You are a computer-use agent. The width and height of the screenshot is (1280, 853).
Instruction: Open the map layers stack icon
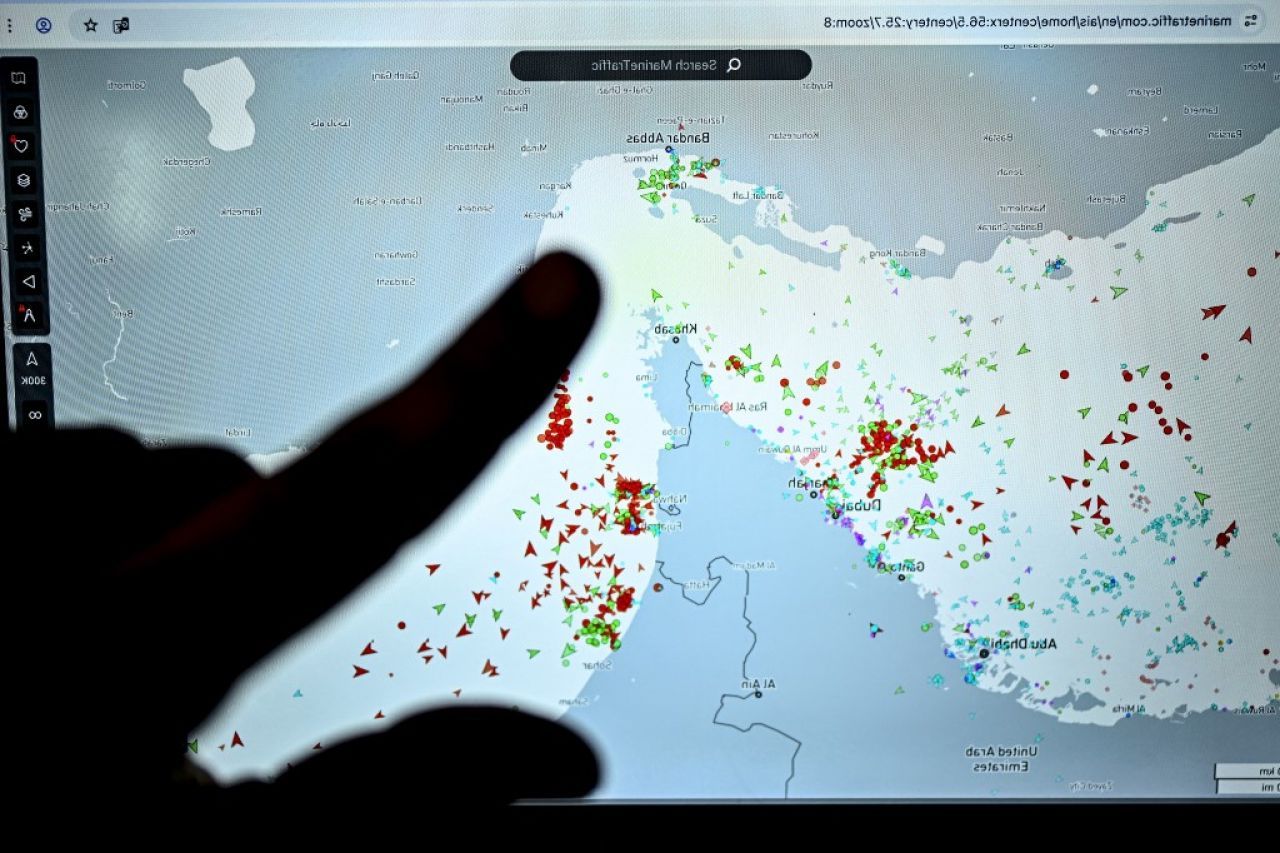23,180
